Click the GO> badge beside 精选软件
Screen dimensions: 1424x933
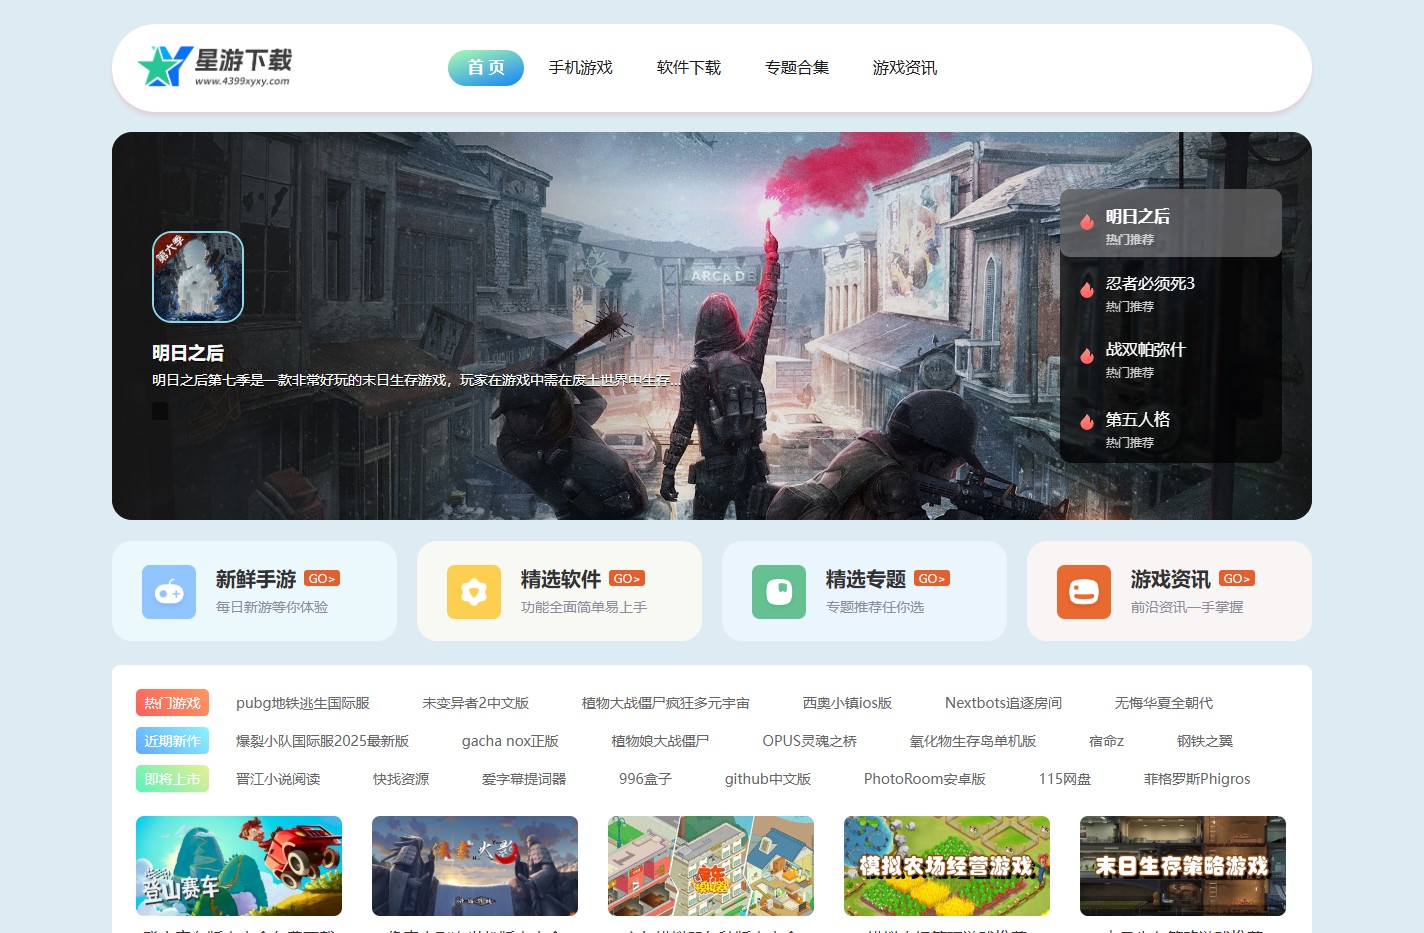pos(627,578)
